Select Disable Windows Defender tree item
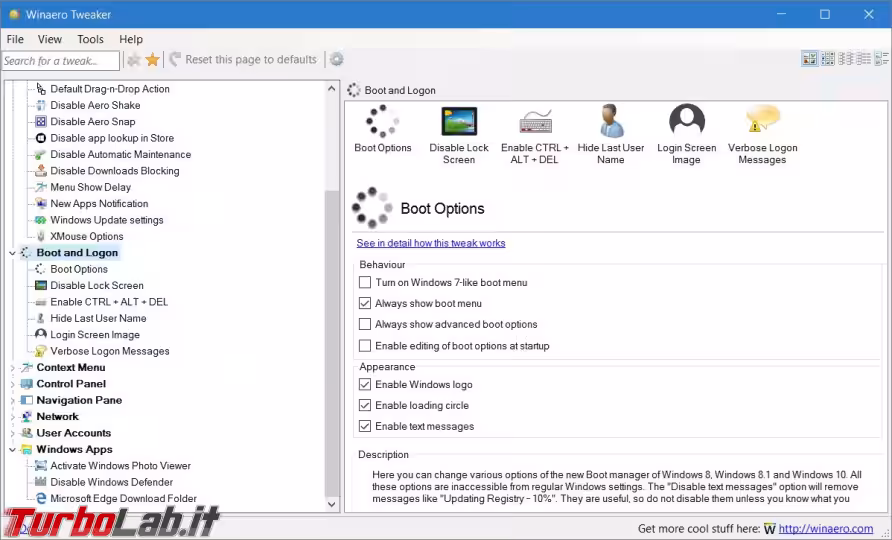 (111, 483)
